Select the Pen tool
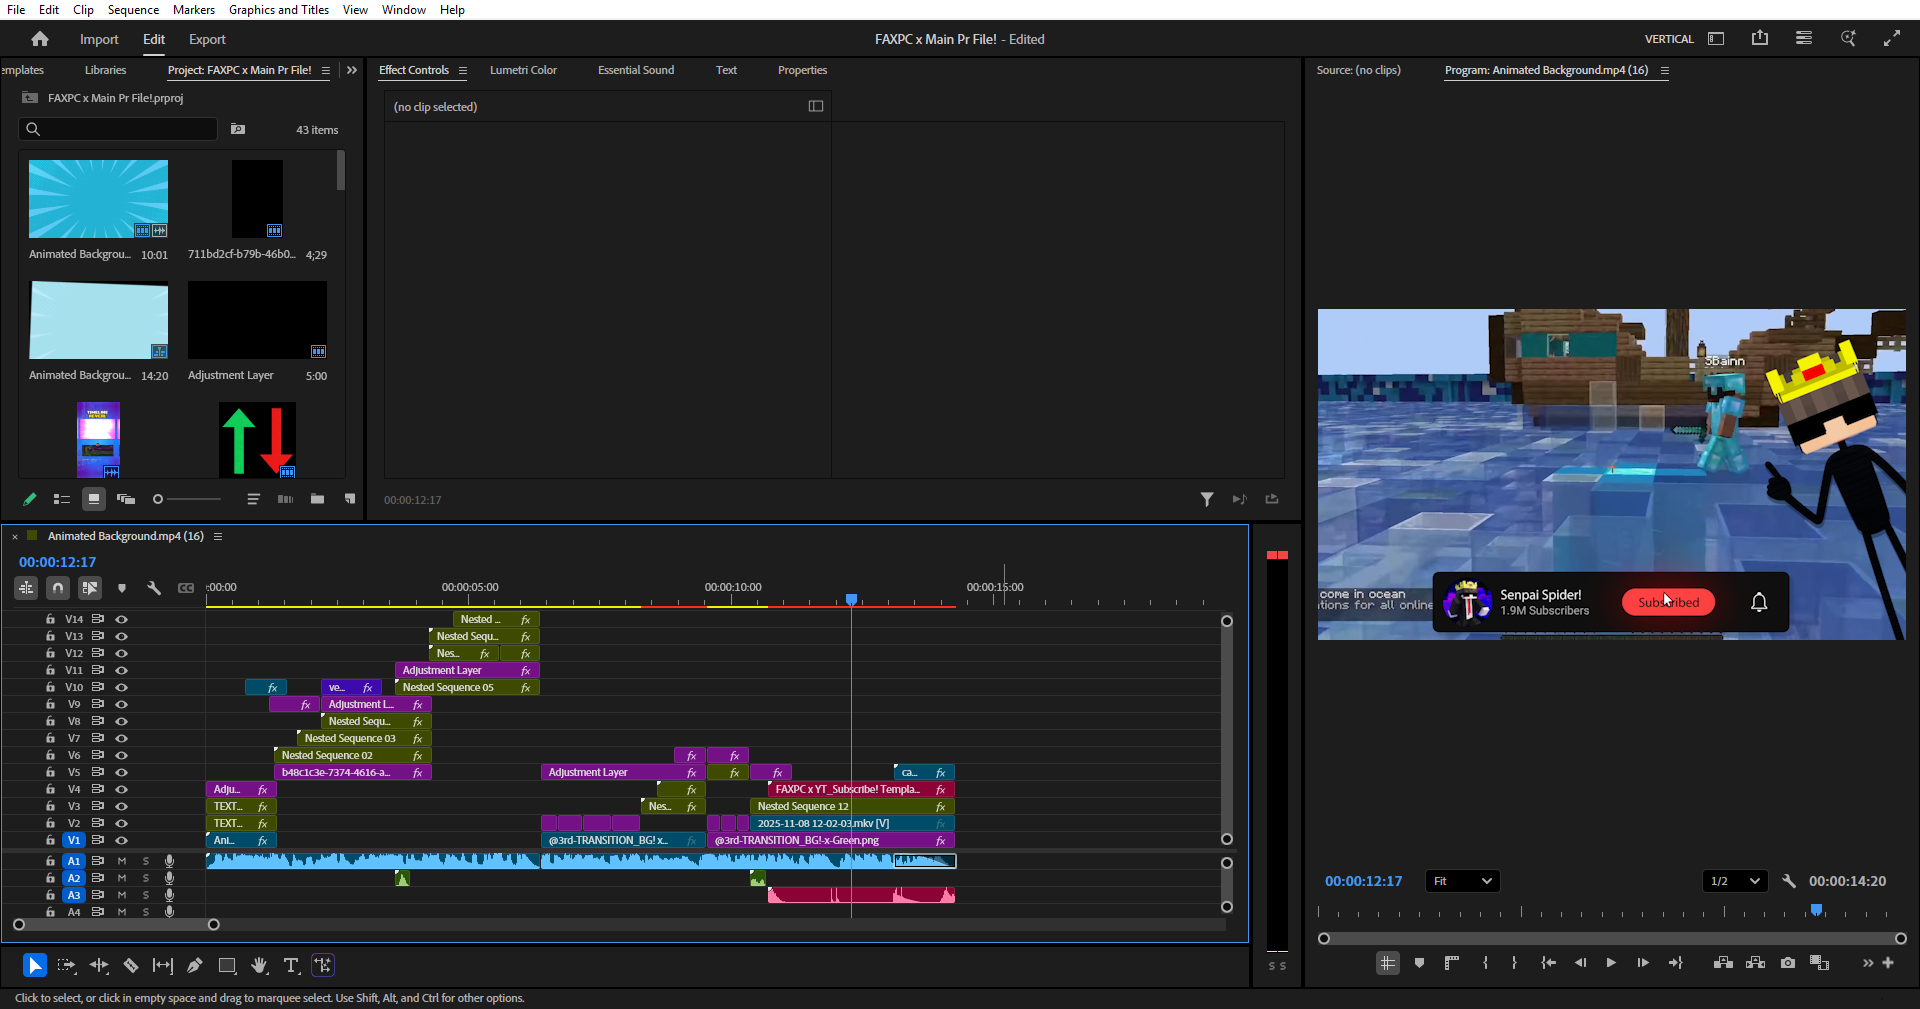 195,965
